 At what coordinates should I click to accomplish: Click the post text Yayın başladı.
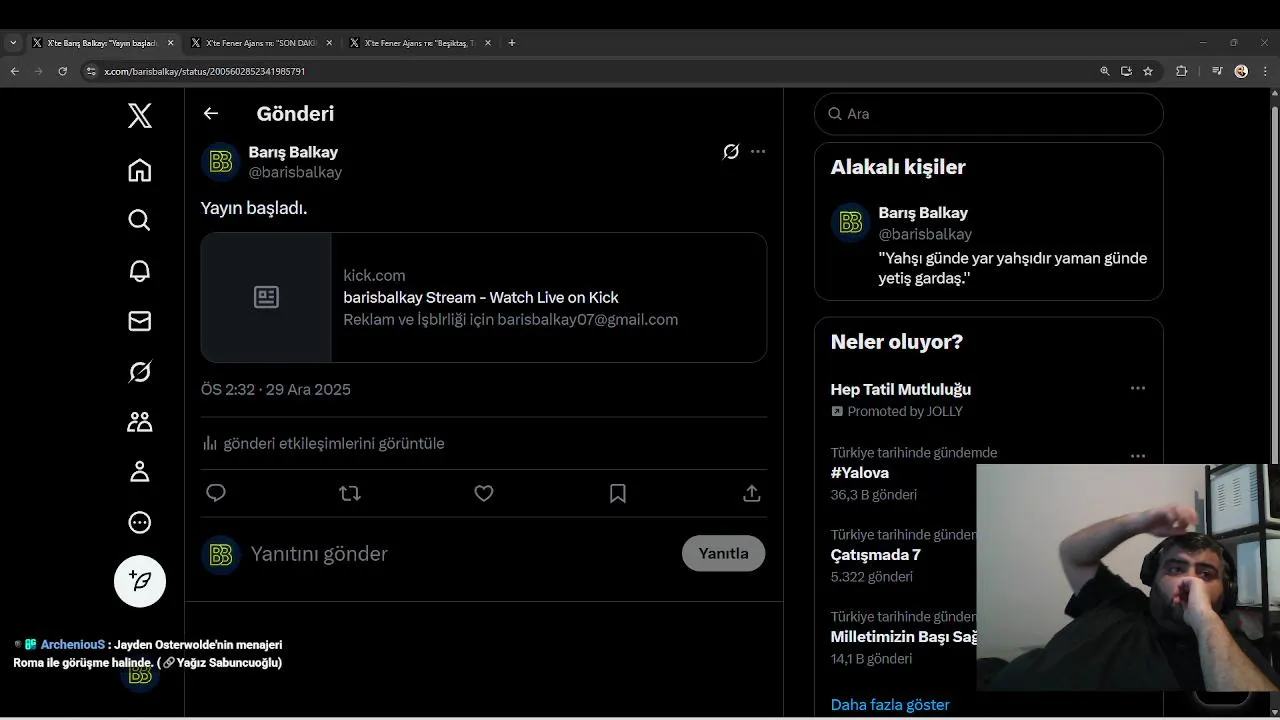click(254, 208)
